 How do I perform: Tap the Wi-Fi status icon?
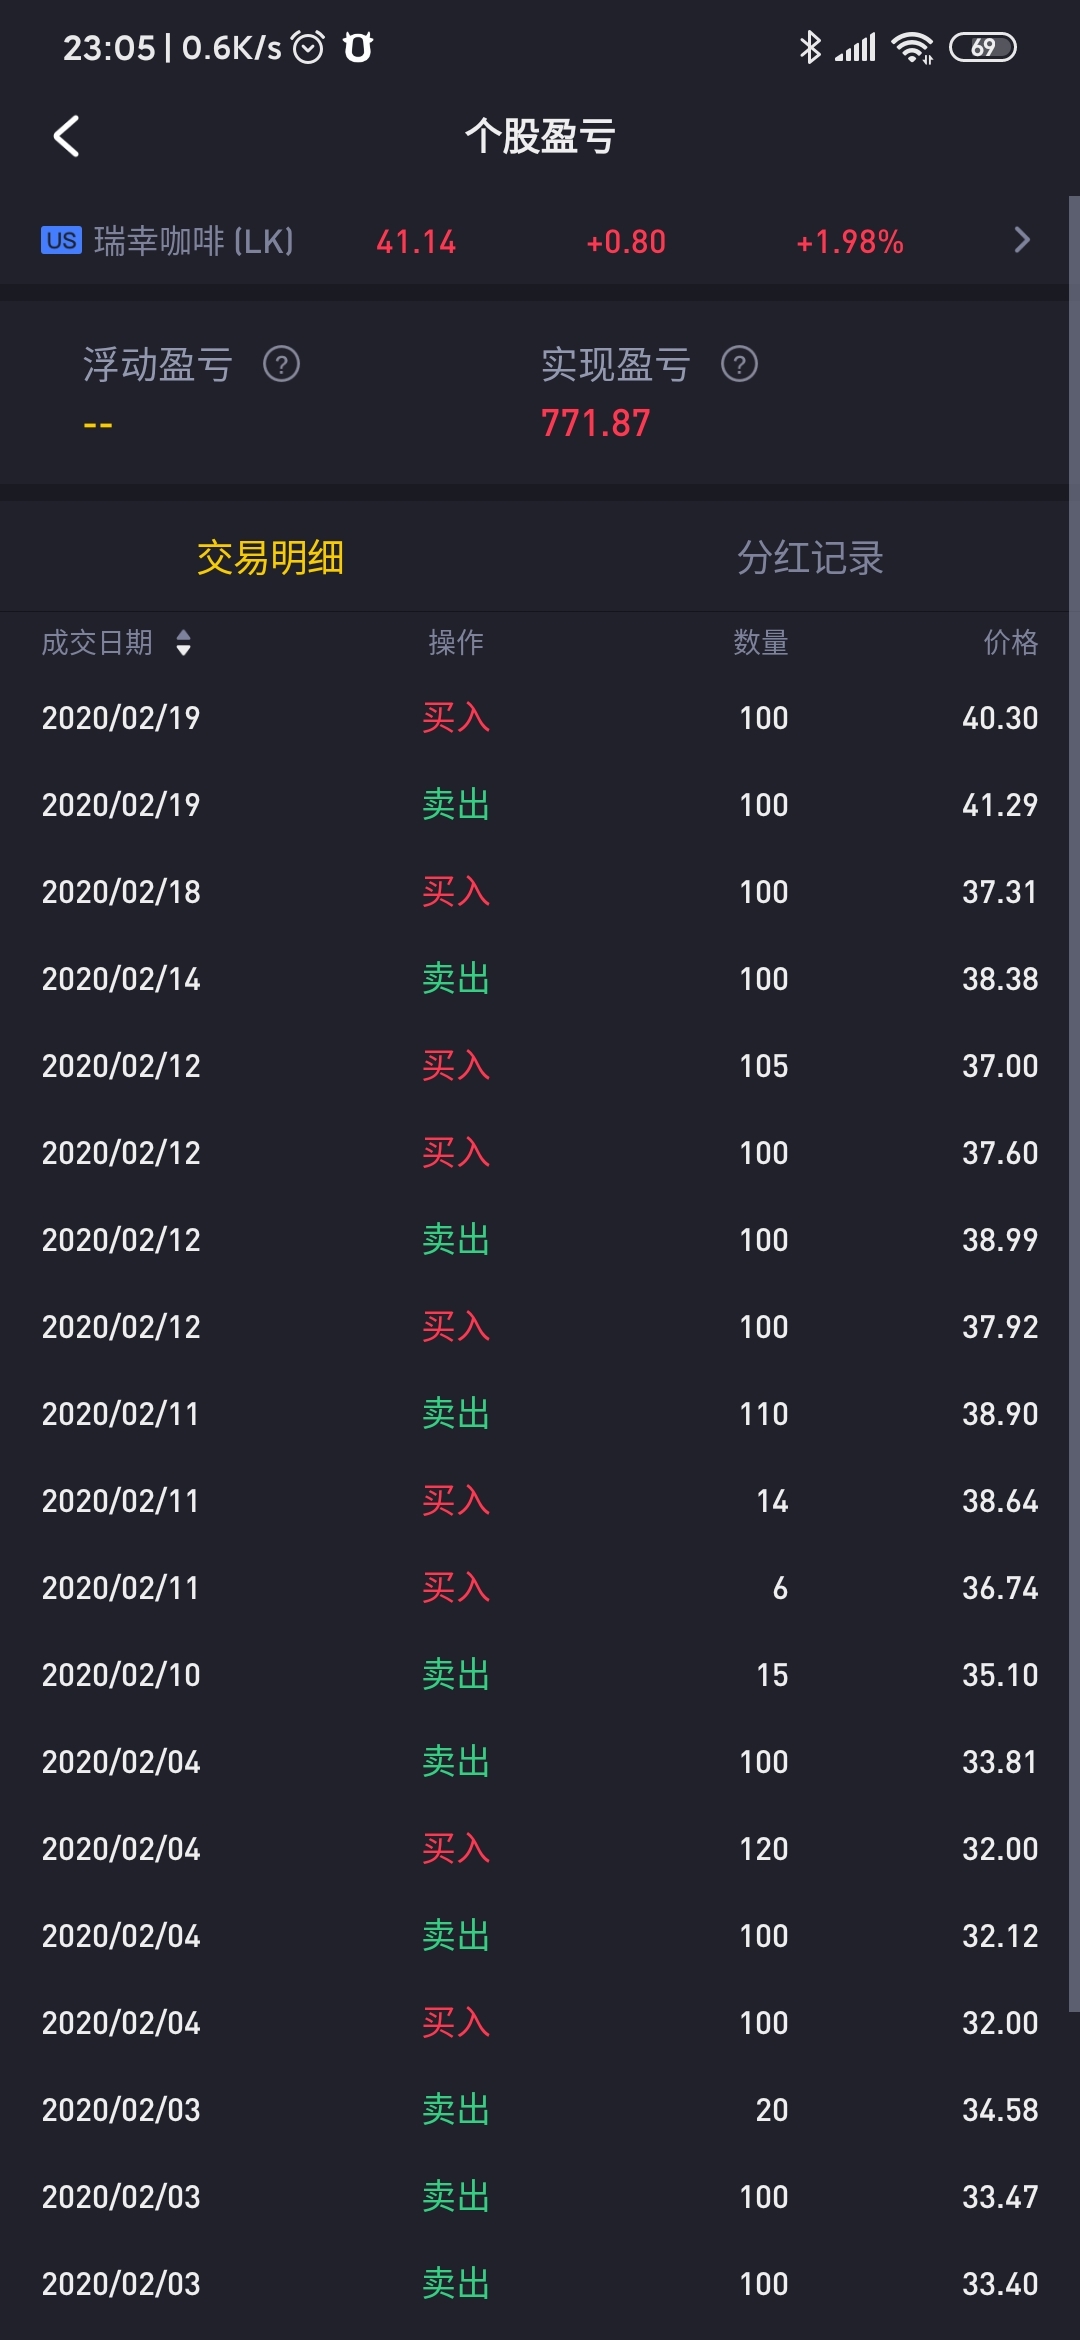[912, 47]
